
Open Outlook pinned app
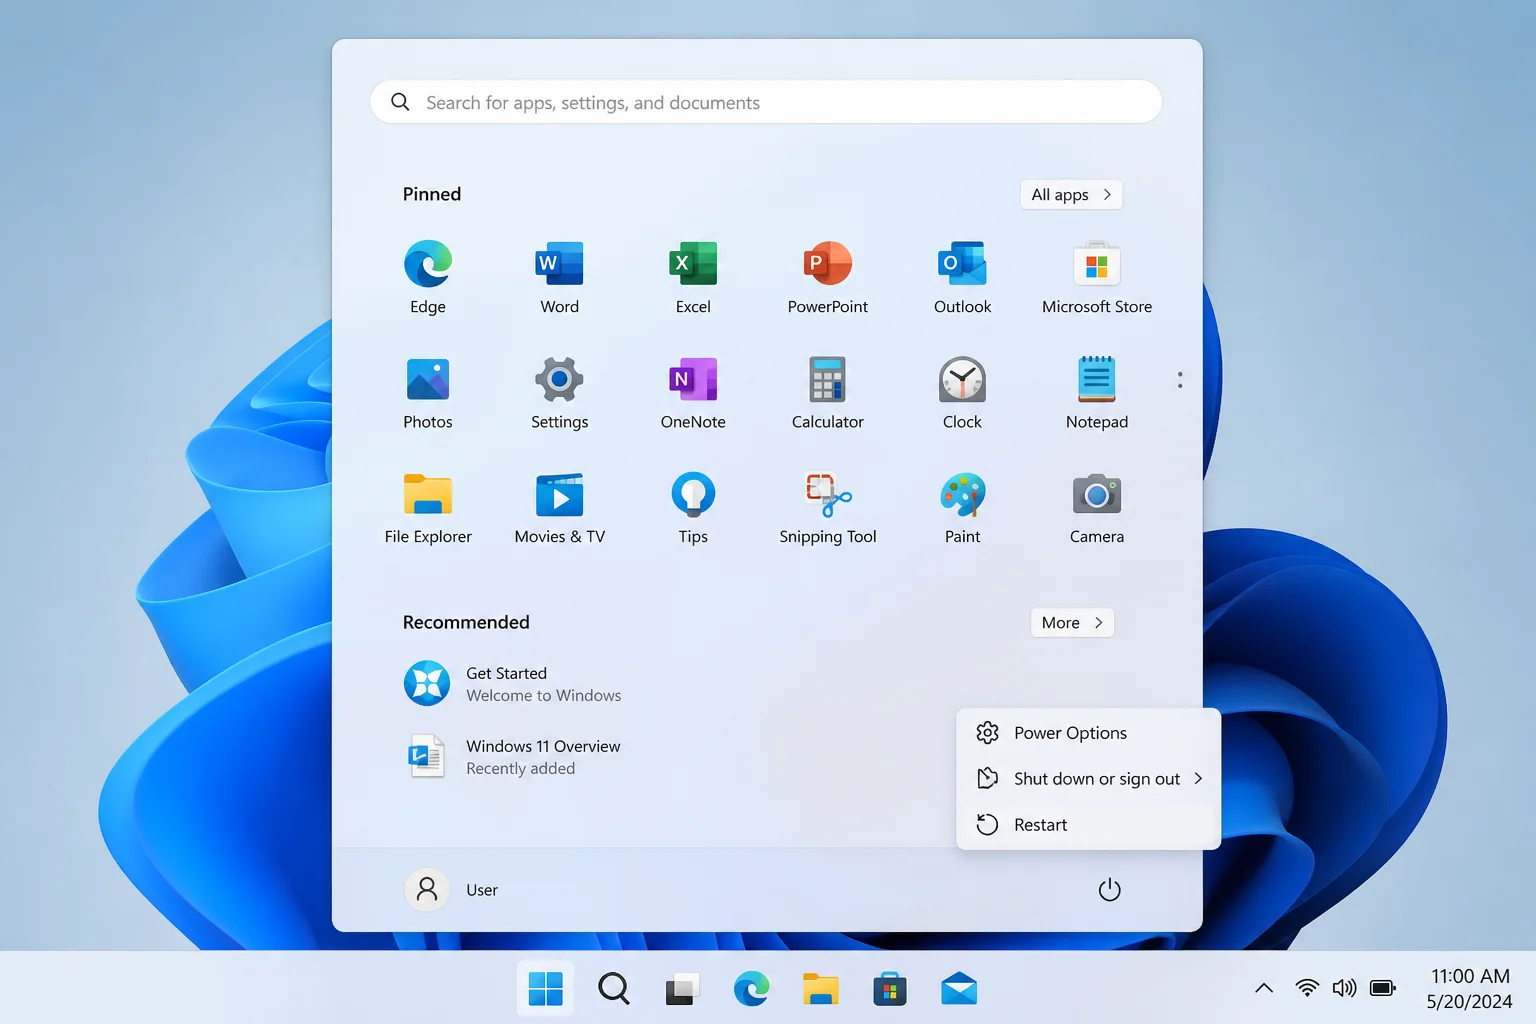point(962,277)
